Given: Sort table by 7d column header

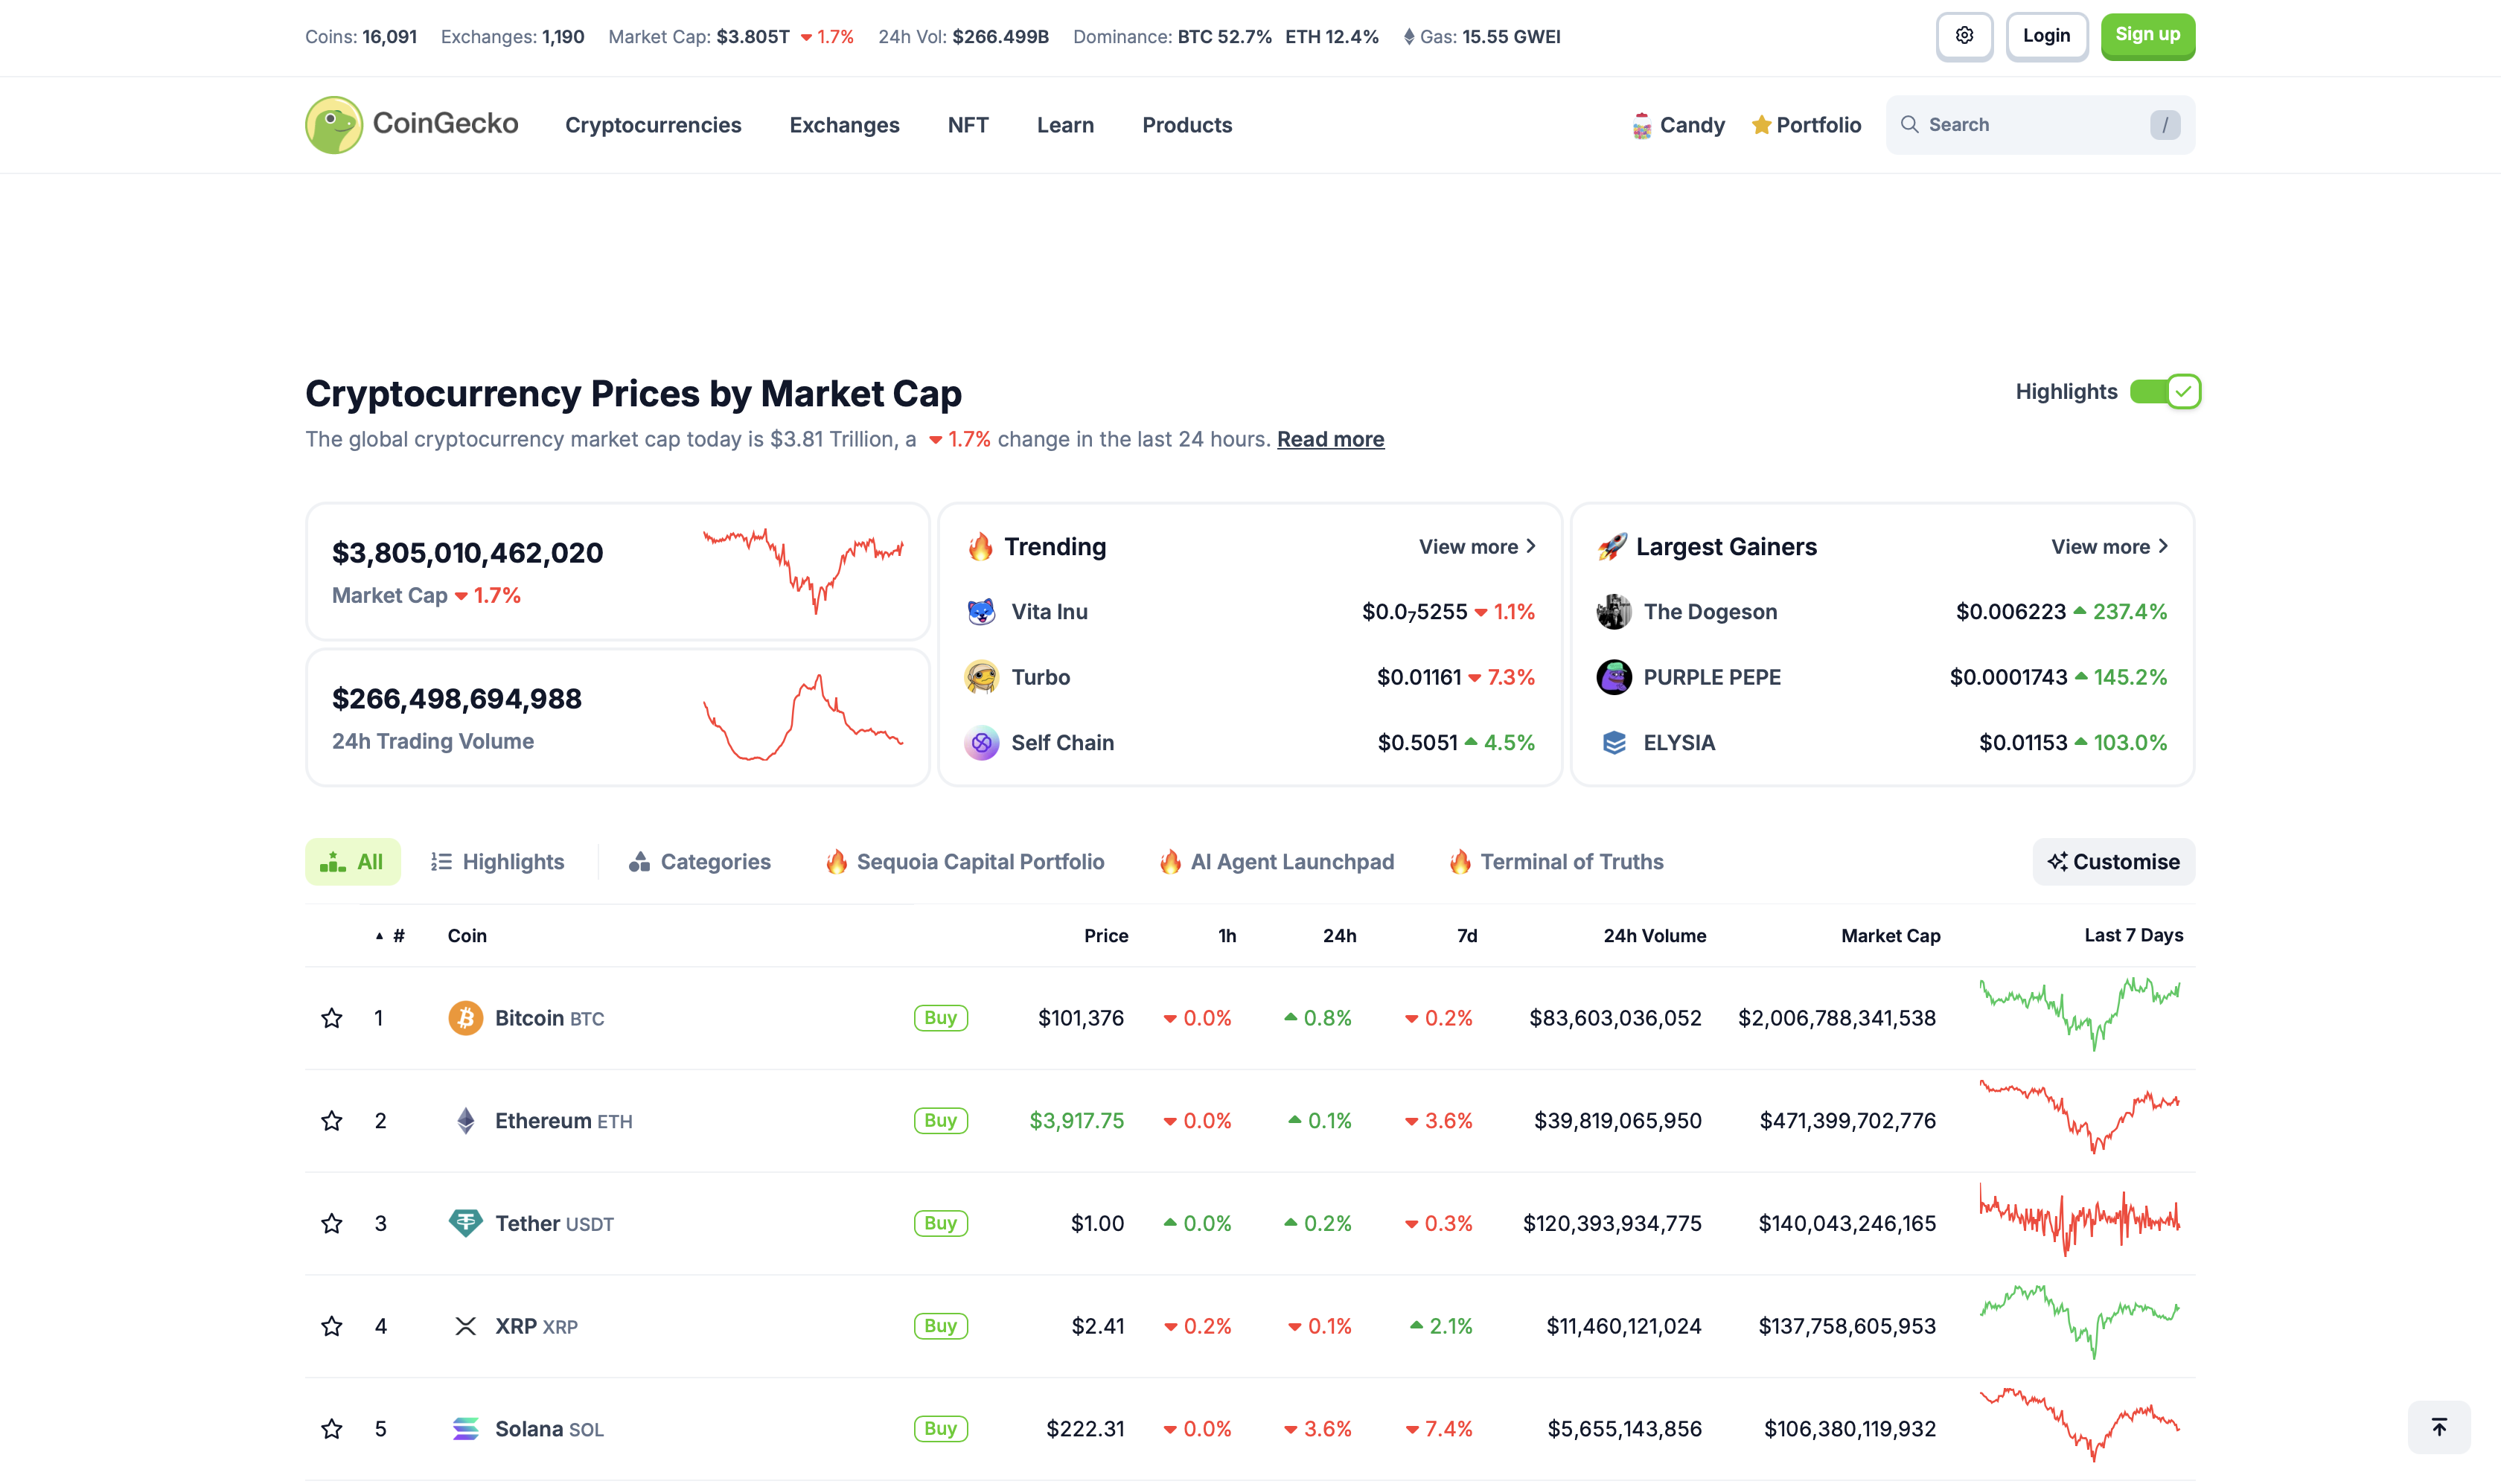Looking at the screenshot, I should coord(1466,936).
